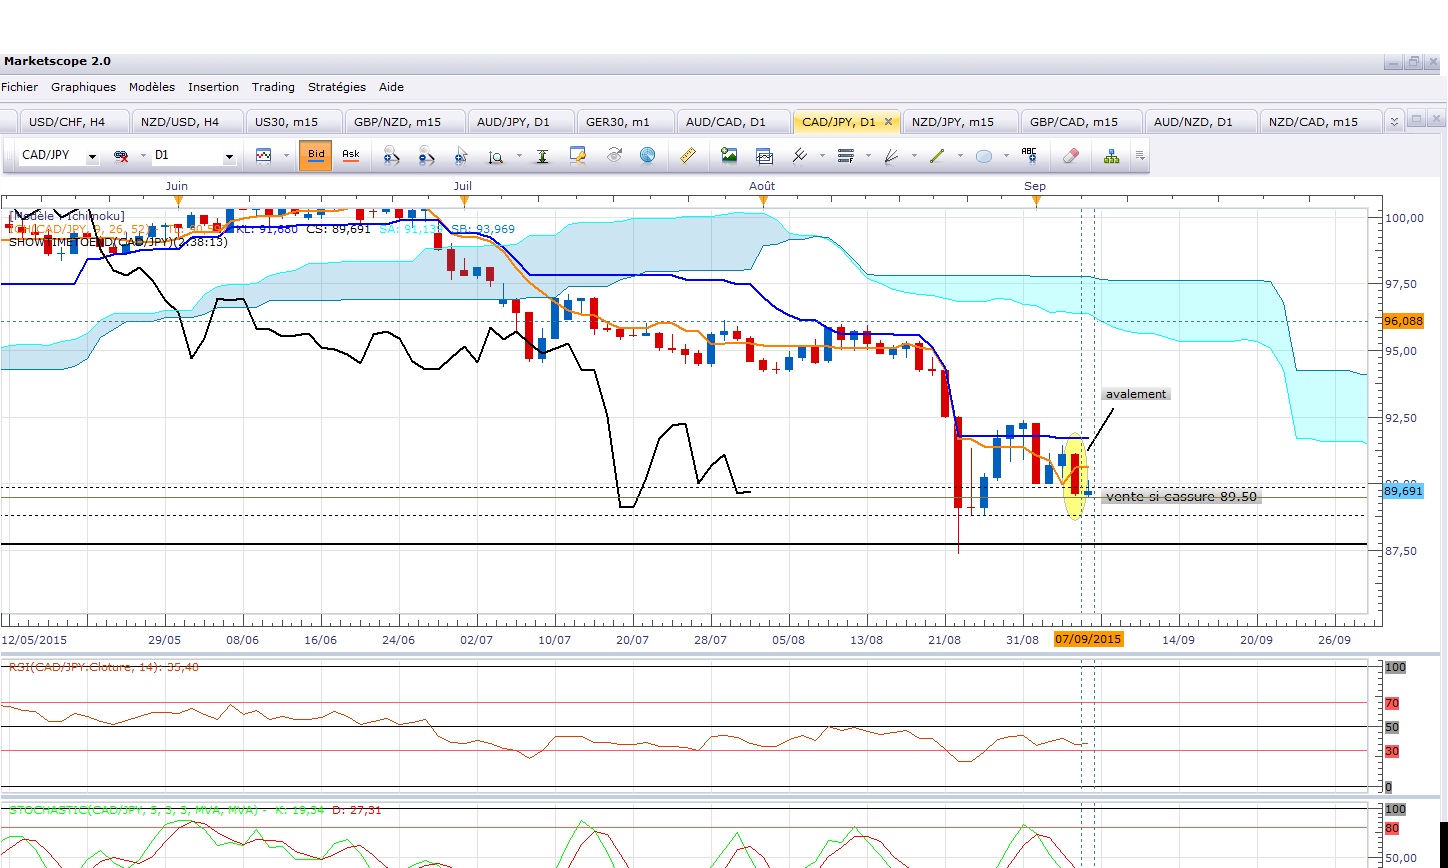Select the ruler measurement tool
The width and height of the screenshot is (1448, 868).
point(687,156)
